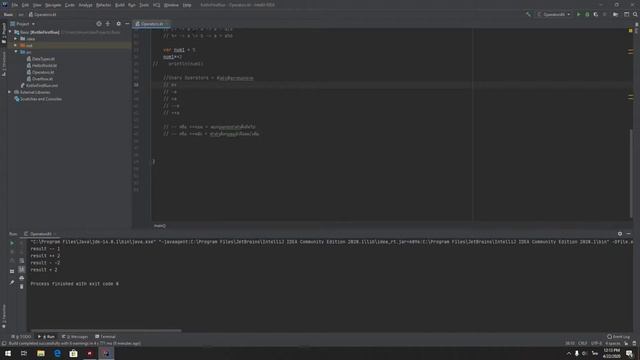Open the Build menu
This screenshot has height=360, width=640.
[120, 5]
